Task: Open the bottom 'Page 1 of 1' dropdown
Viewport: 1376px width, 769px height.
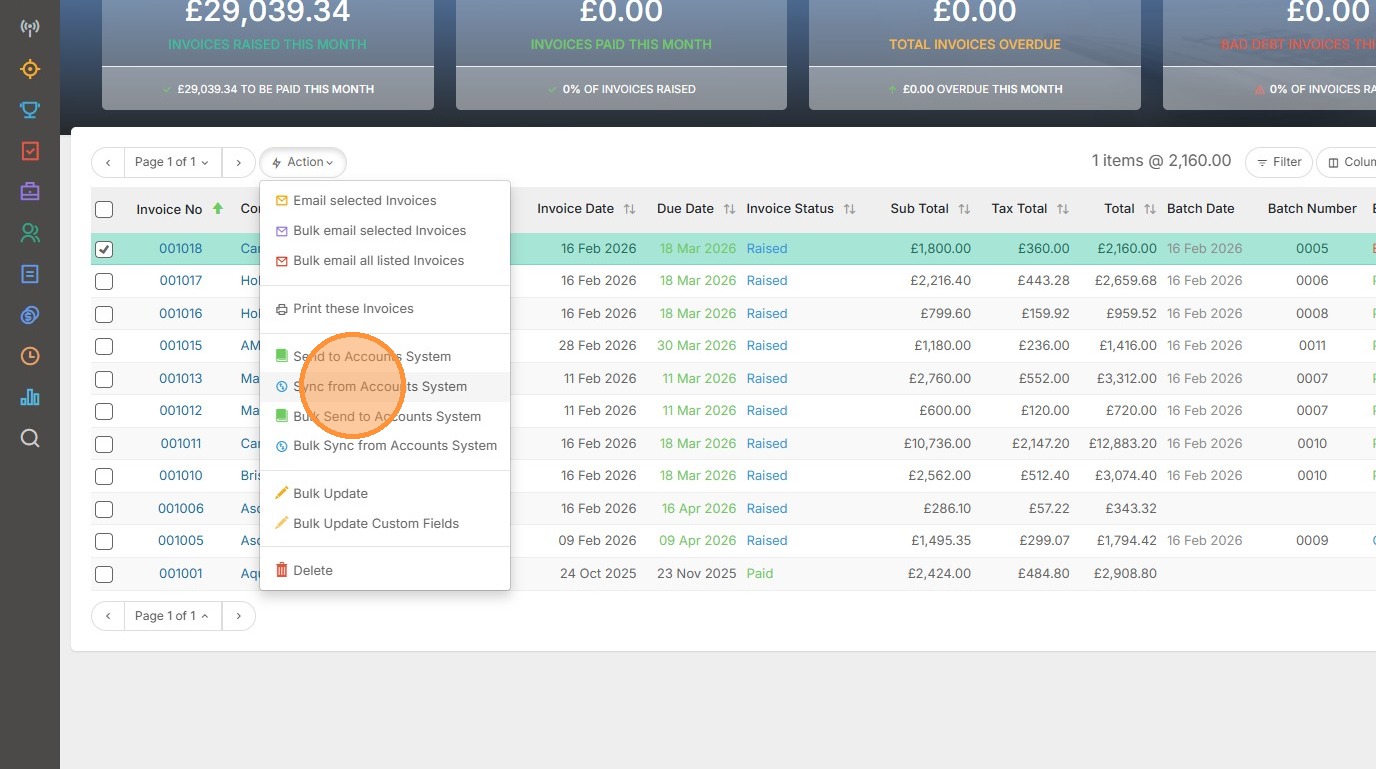Action: (x=173, y=616)
